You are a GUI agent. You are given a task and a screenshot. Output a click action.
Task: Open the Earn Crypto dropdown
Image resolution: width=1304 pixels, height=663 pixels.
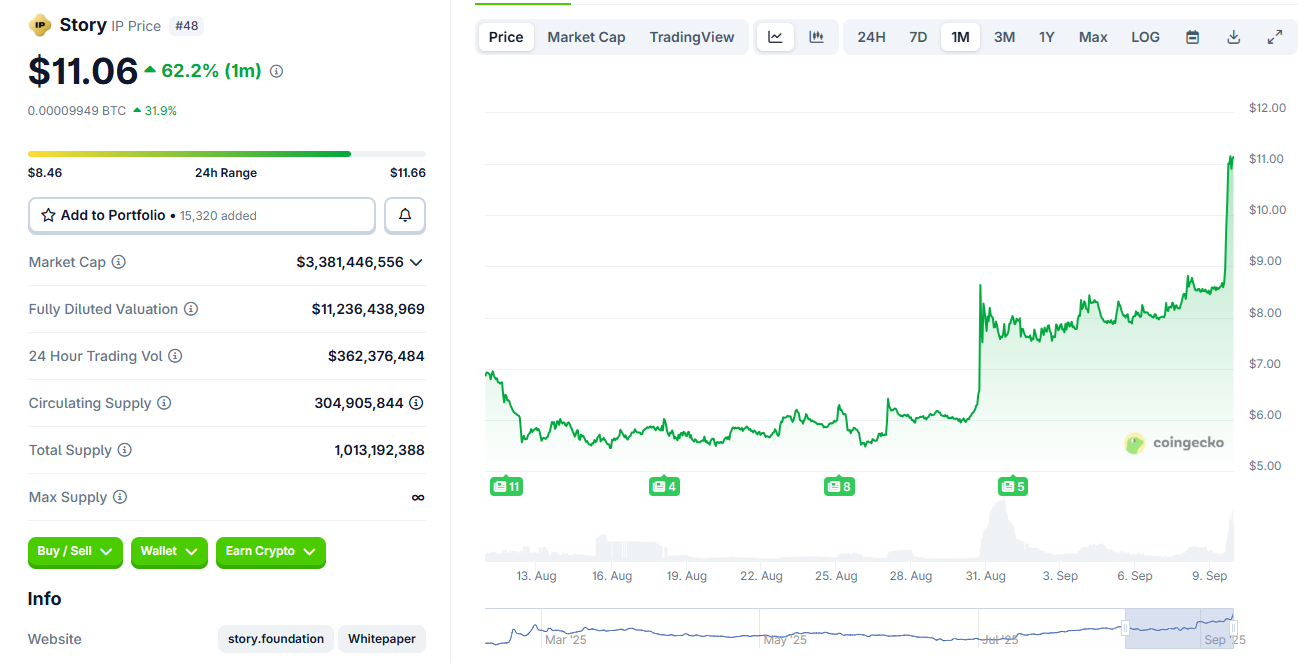pos(270,552)
